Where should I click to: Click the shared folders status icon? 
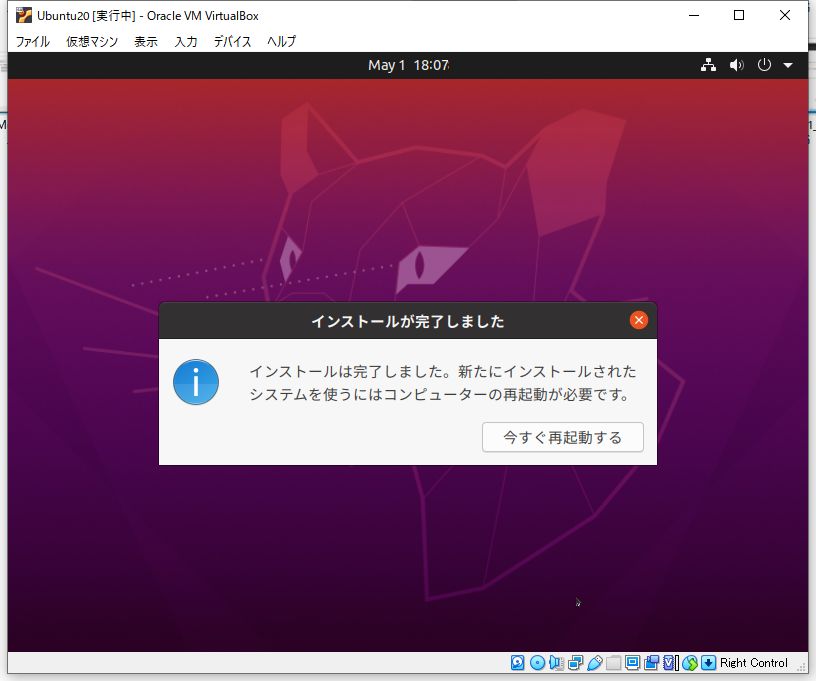[614, 662]
